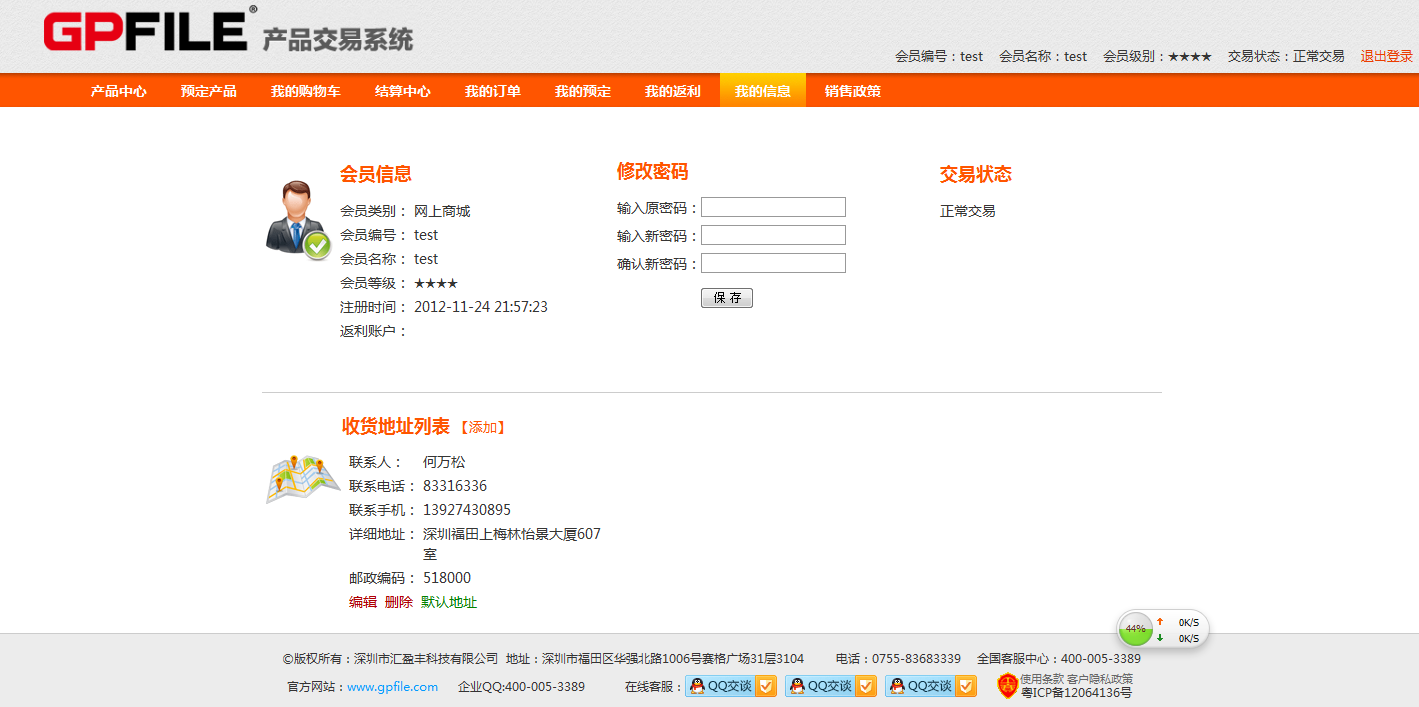1419x707 pixels.
Task: Open the second QQ交谈 chat button
Action: point(830,686)
